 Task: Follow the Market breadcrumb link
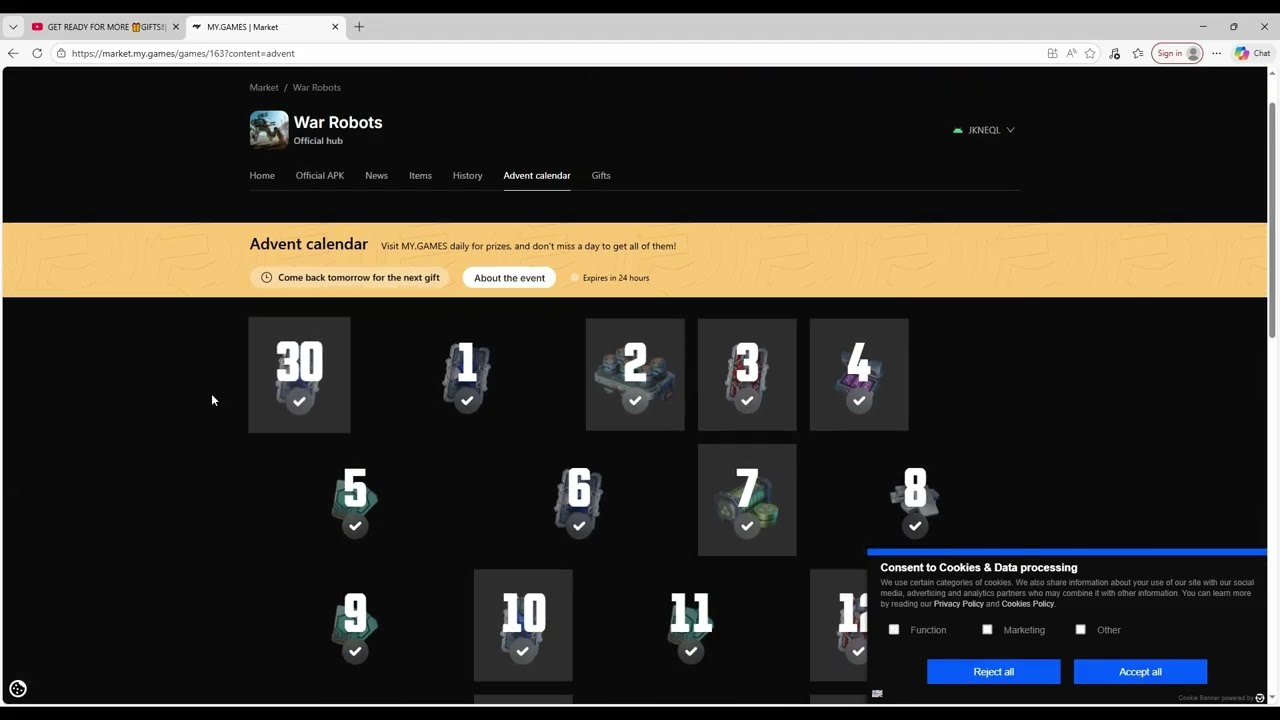click(x=264, y=87)
